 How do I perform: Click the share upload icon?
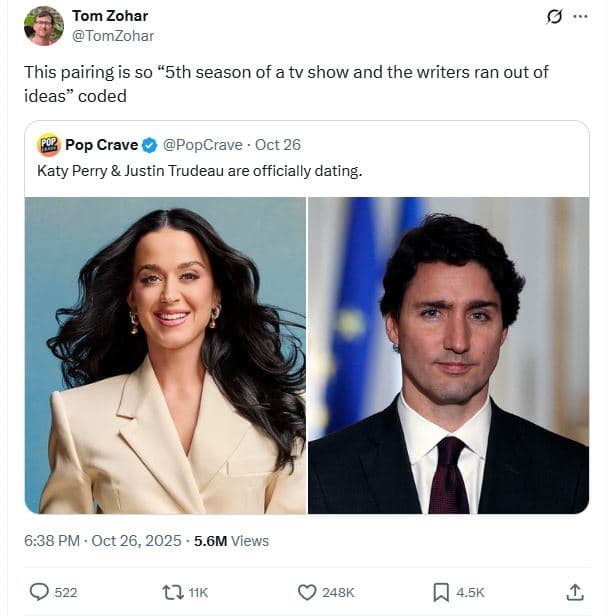575,592
